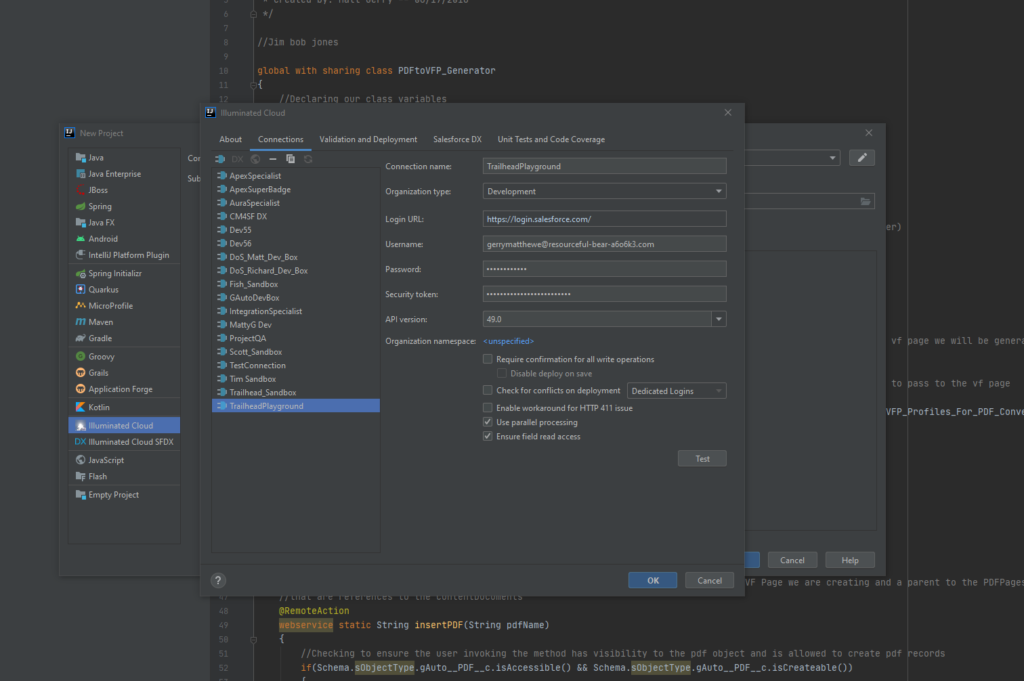Screen dimensions: 1024x681
Task: Click the pencil edit icon near the top dropdown
Action: tap(861, 157)
